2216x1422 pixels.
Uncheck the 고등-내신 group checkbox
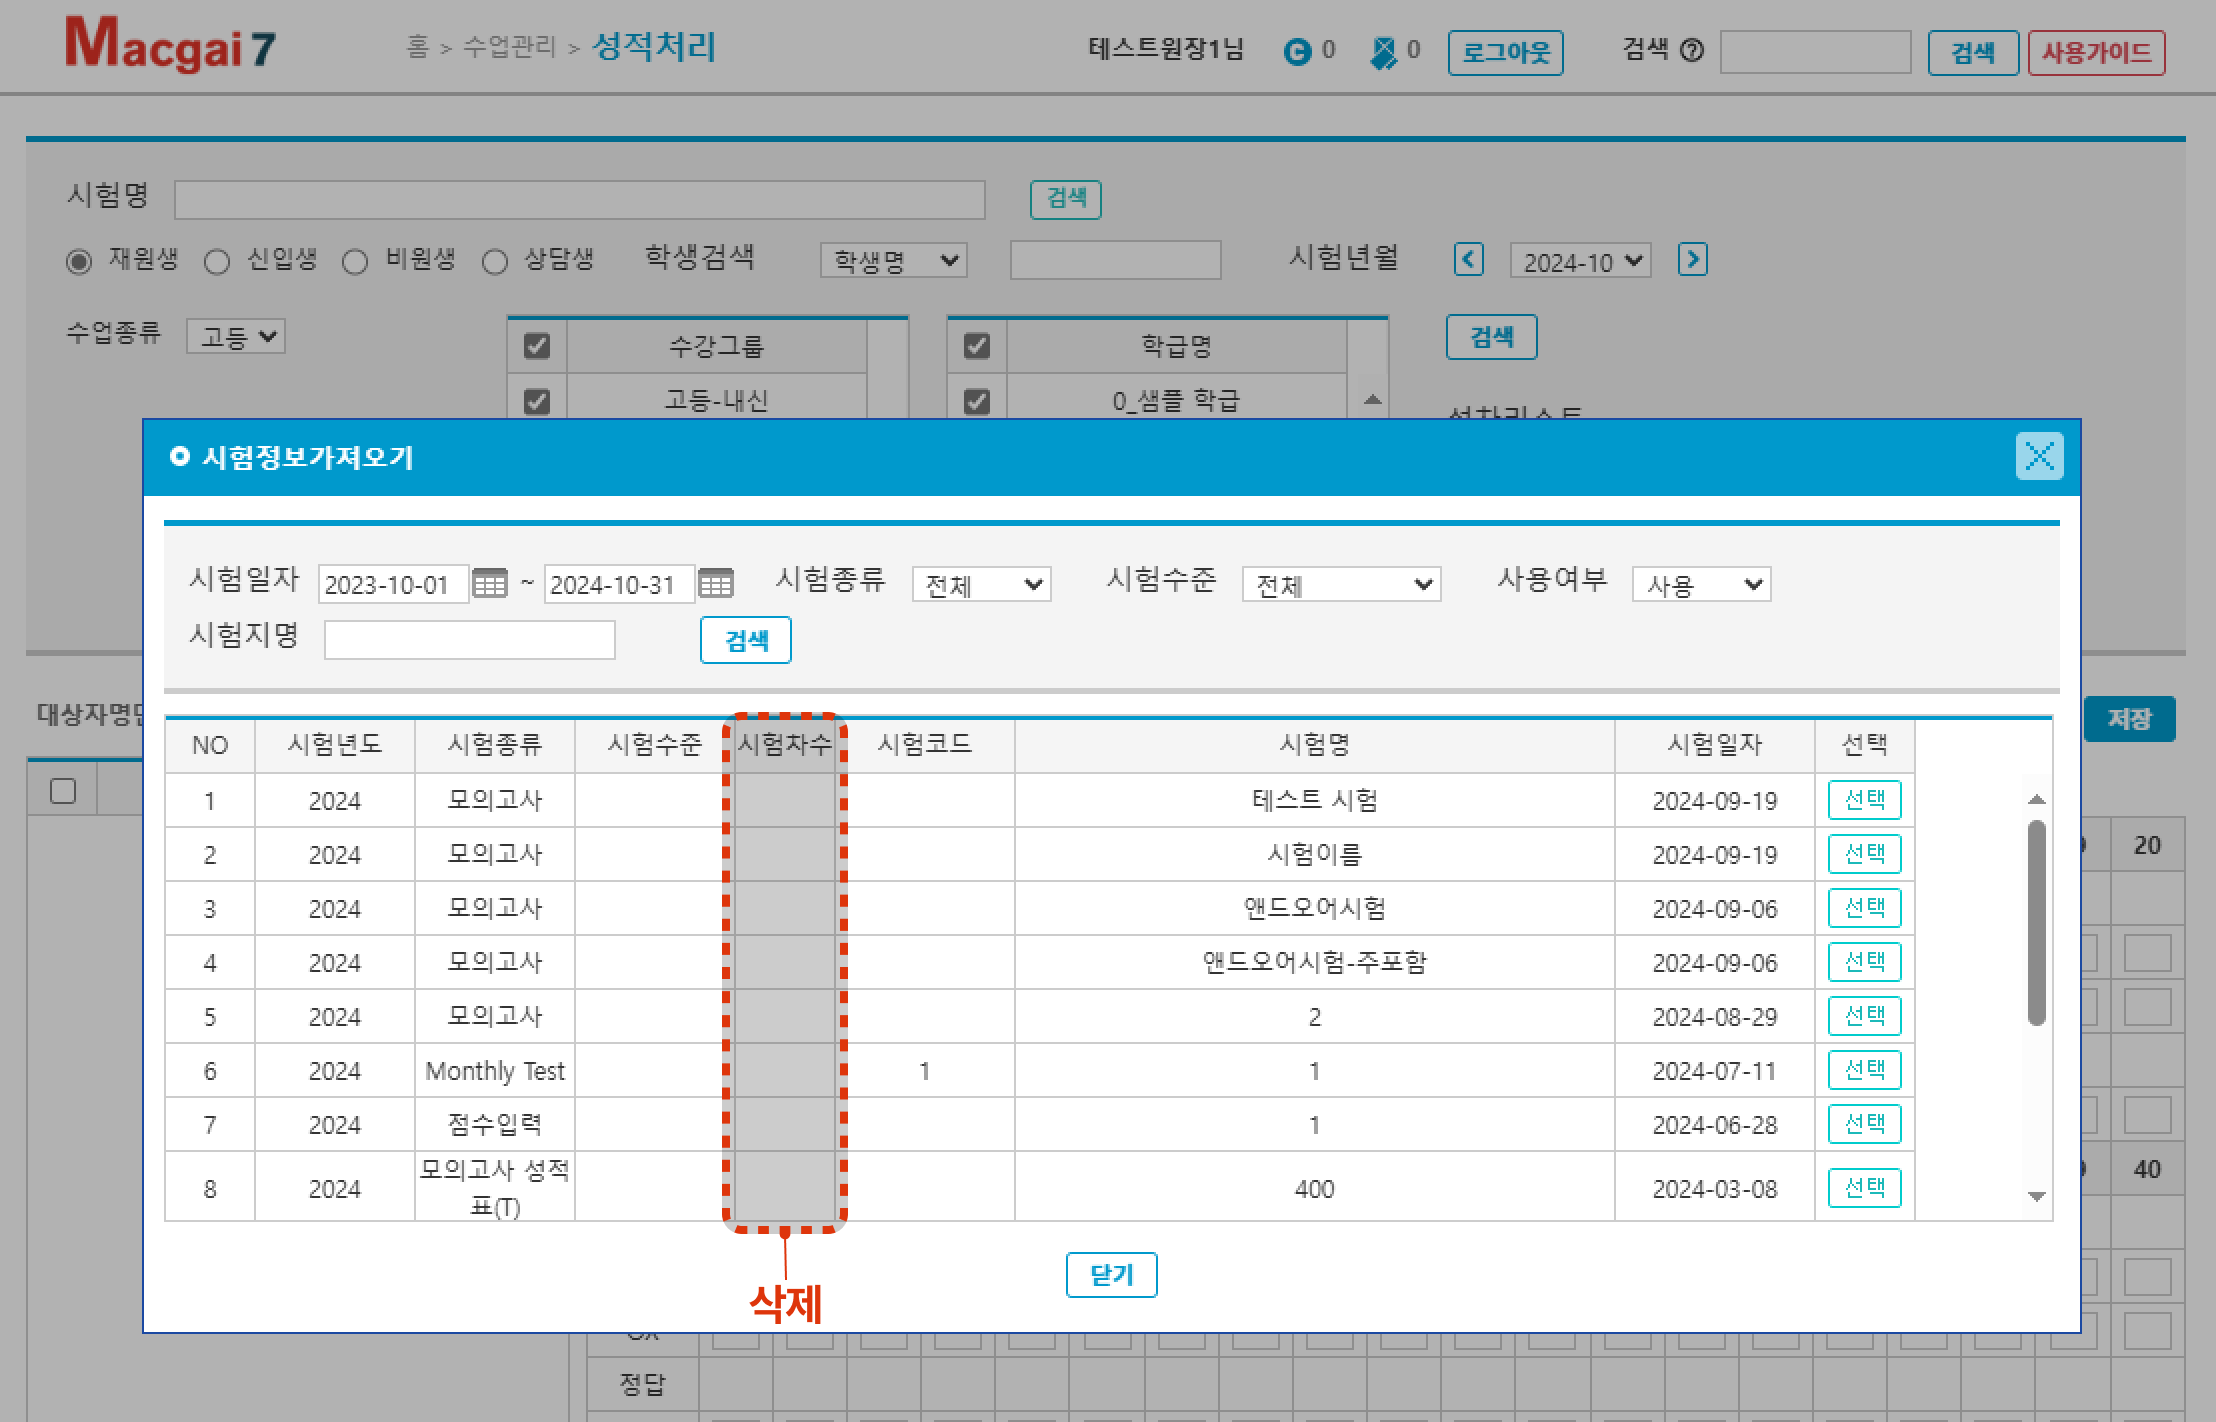click(x=537, y=401)
